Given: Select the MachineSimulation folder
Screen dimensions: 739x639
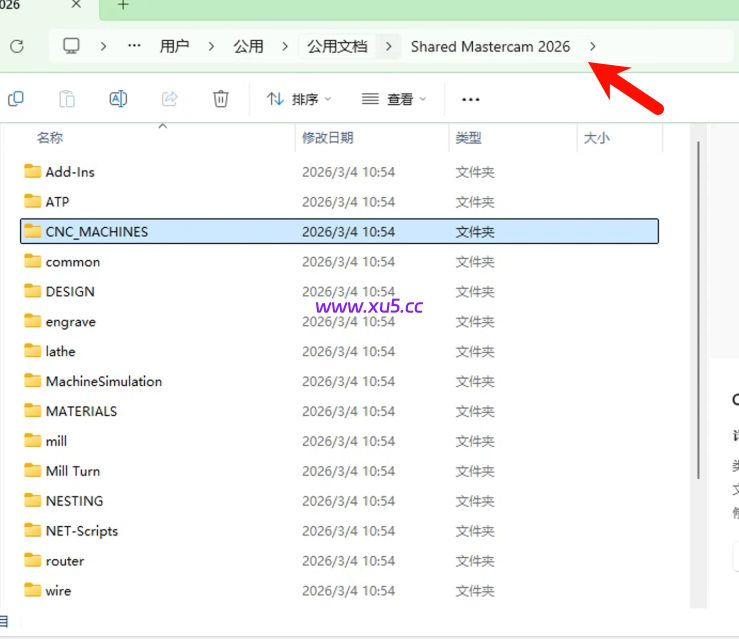Looking at the screenshot, I should click(103, 381).
